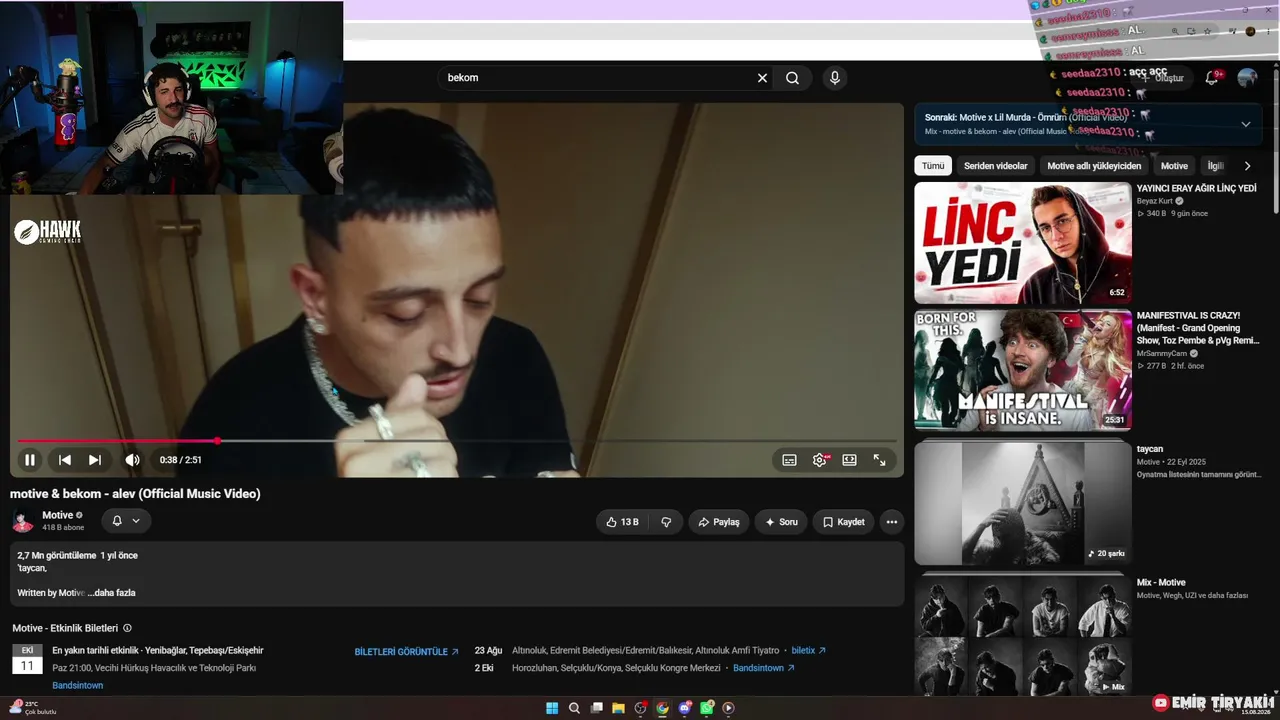Show more filter chips with arrow
The image size is (1280, 720).
pyautogui.click(x=1247, y=166)
